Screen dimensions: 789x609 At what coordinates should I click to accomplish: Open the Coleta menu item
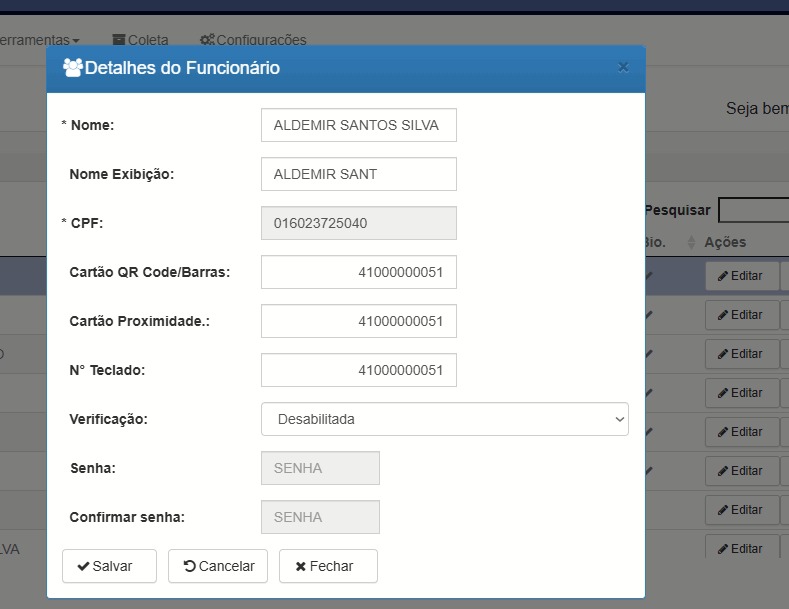148,40
